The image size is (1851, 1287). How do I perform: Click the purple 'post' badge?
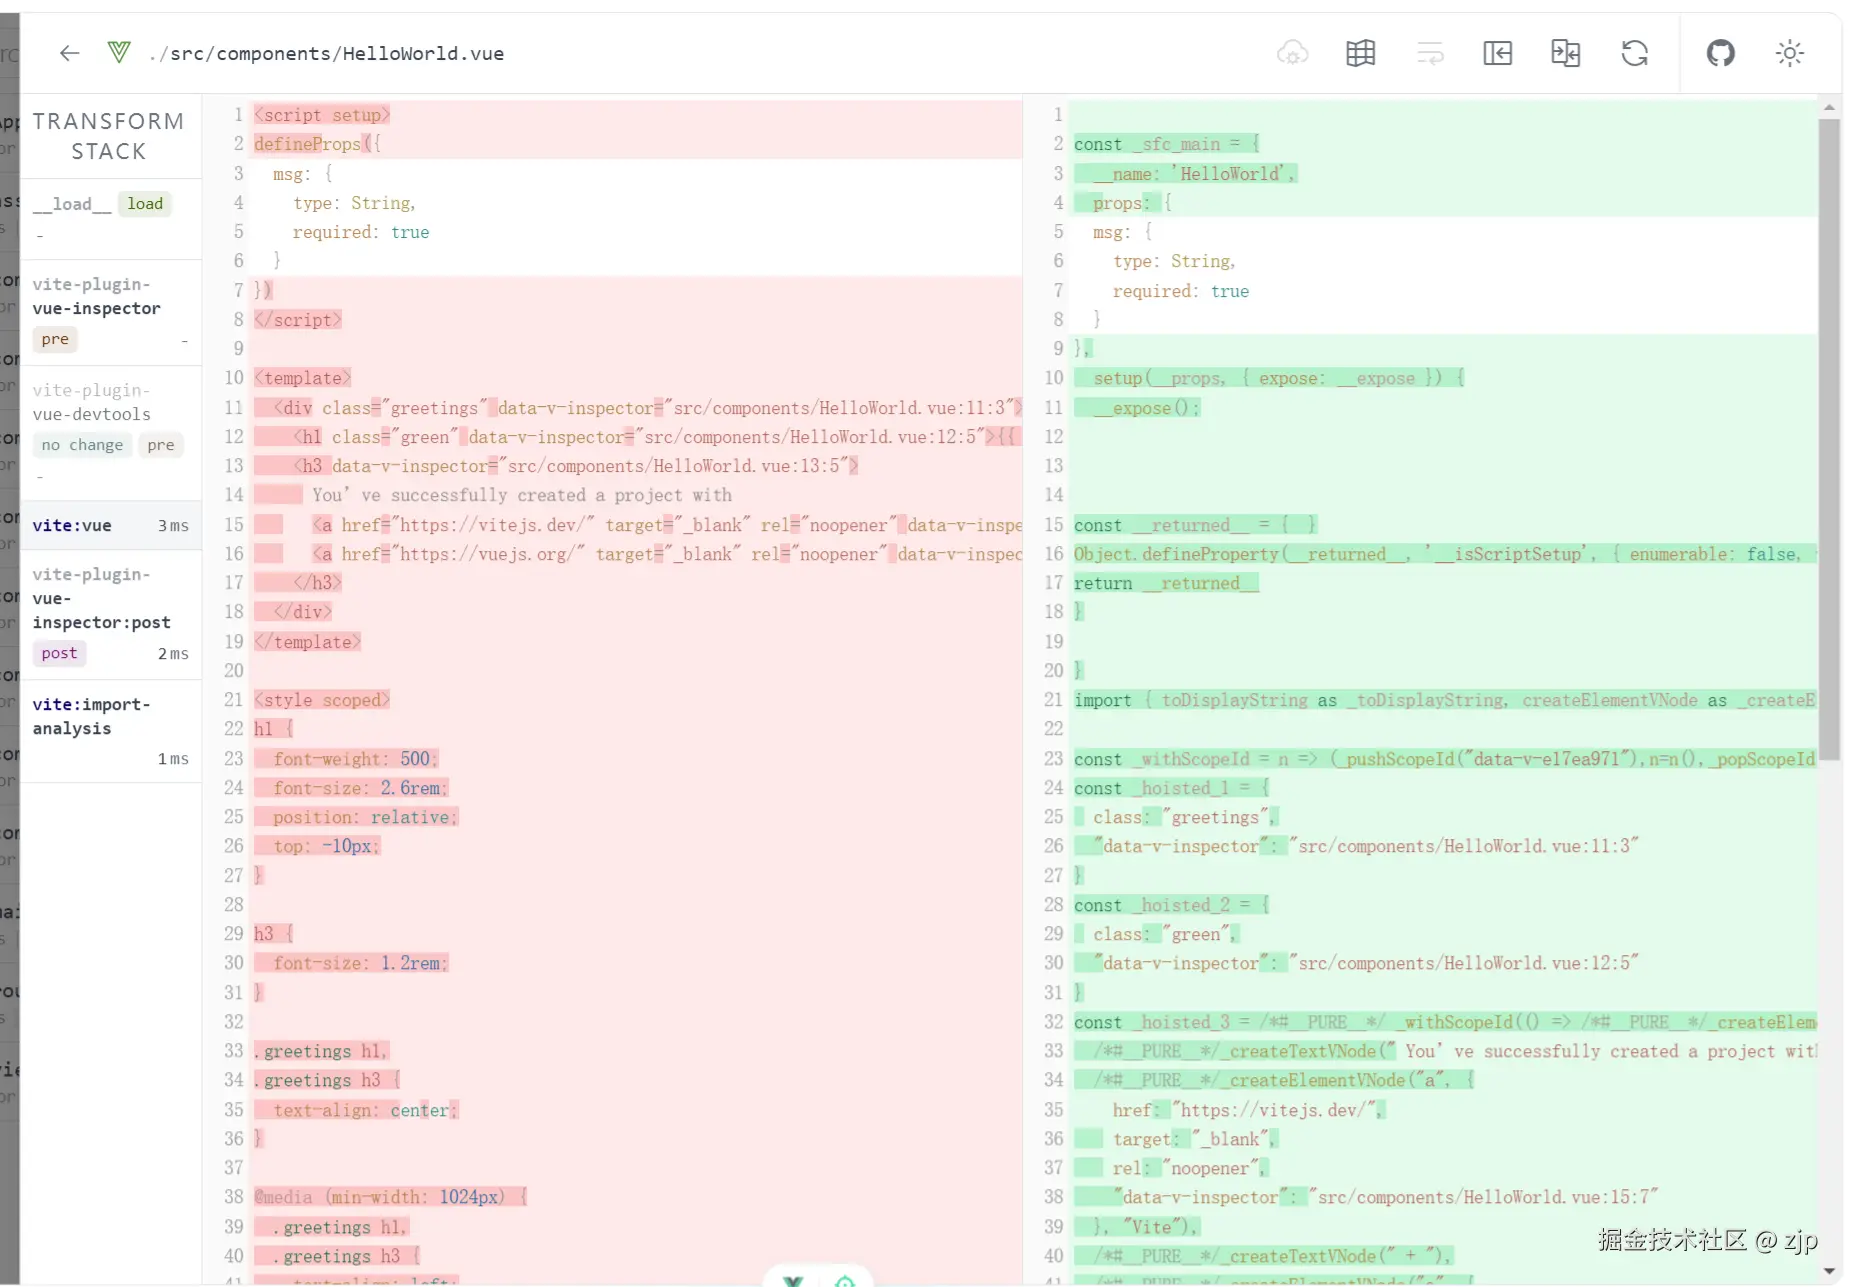59,653
